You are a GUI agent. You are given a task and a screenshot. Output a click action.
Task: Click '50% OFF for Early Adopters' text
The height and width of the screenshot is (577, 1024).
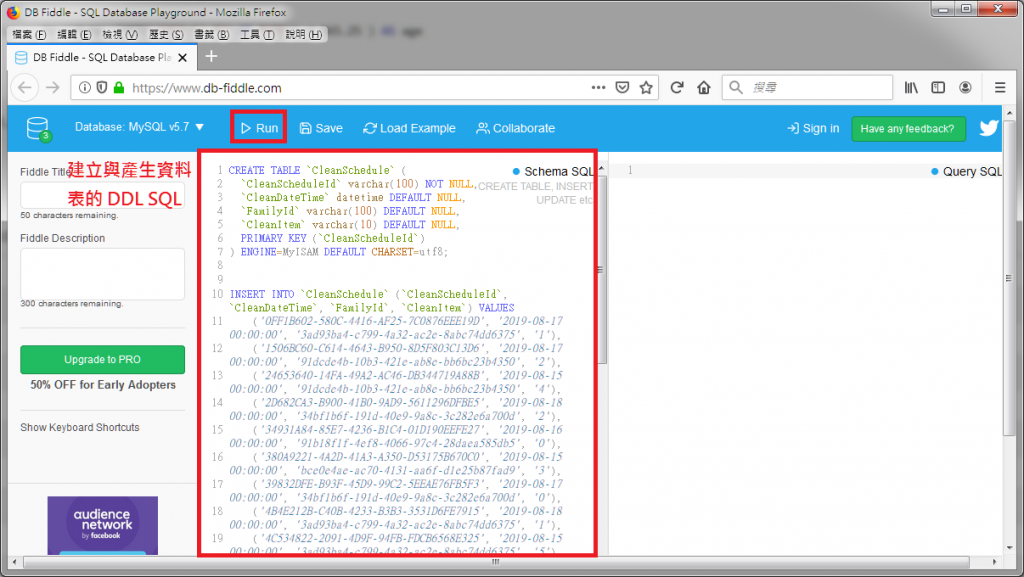coord(103,384)
